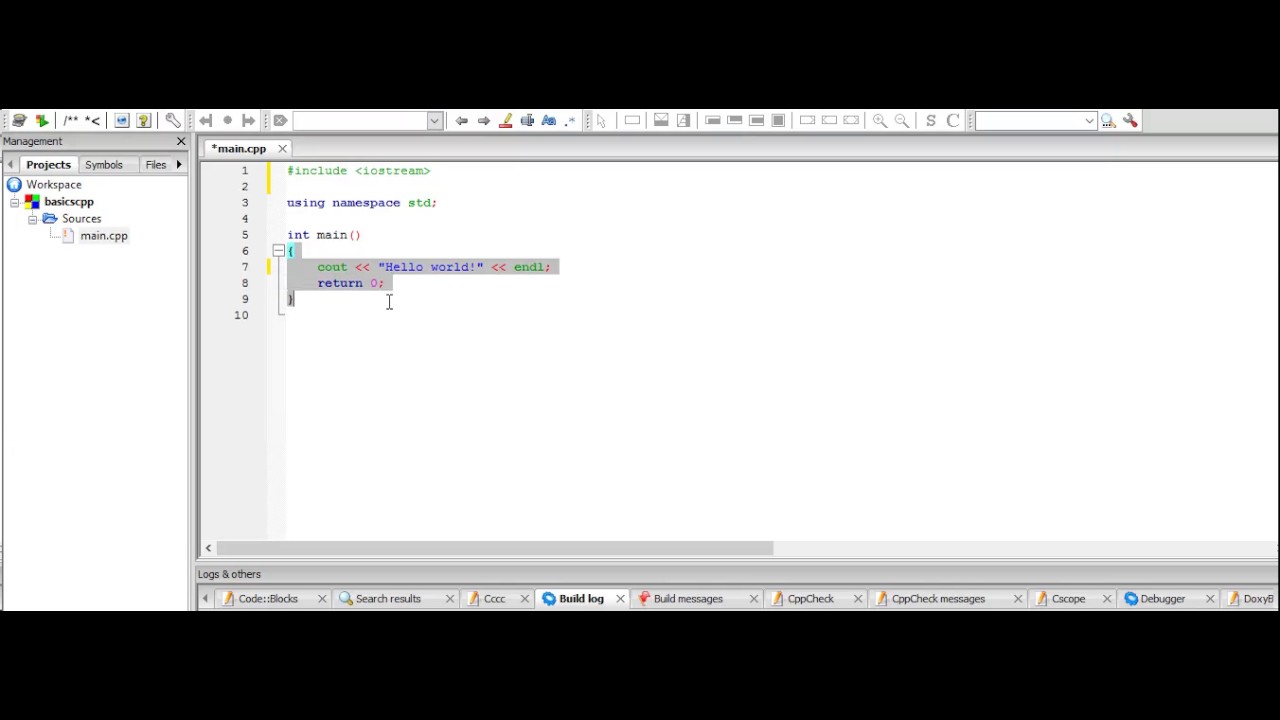
Task: Click 'int main()' on line 5
Action: click(324, 235)
